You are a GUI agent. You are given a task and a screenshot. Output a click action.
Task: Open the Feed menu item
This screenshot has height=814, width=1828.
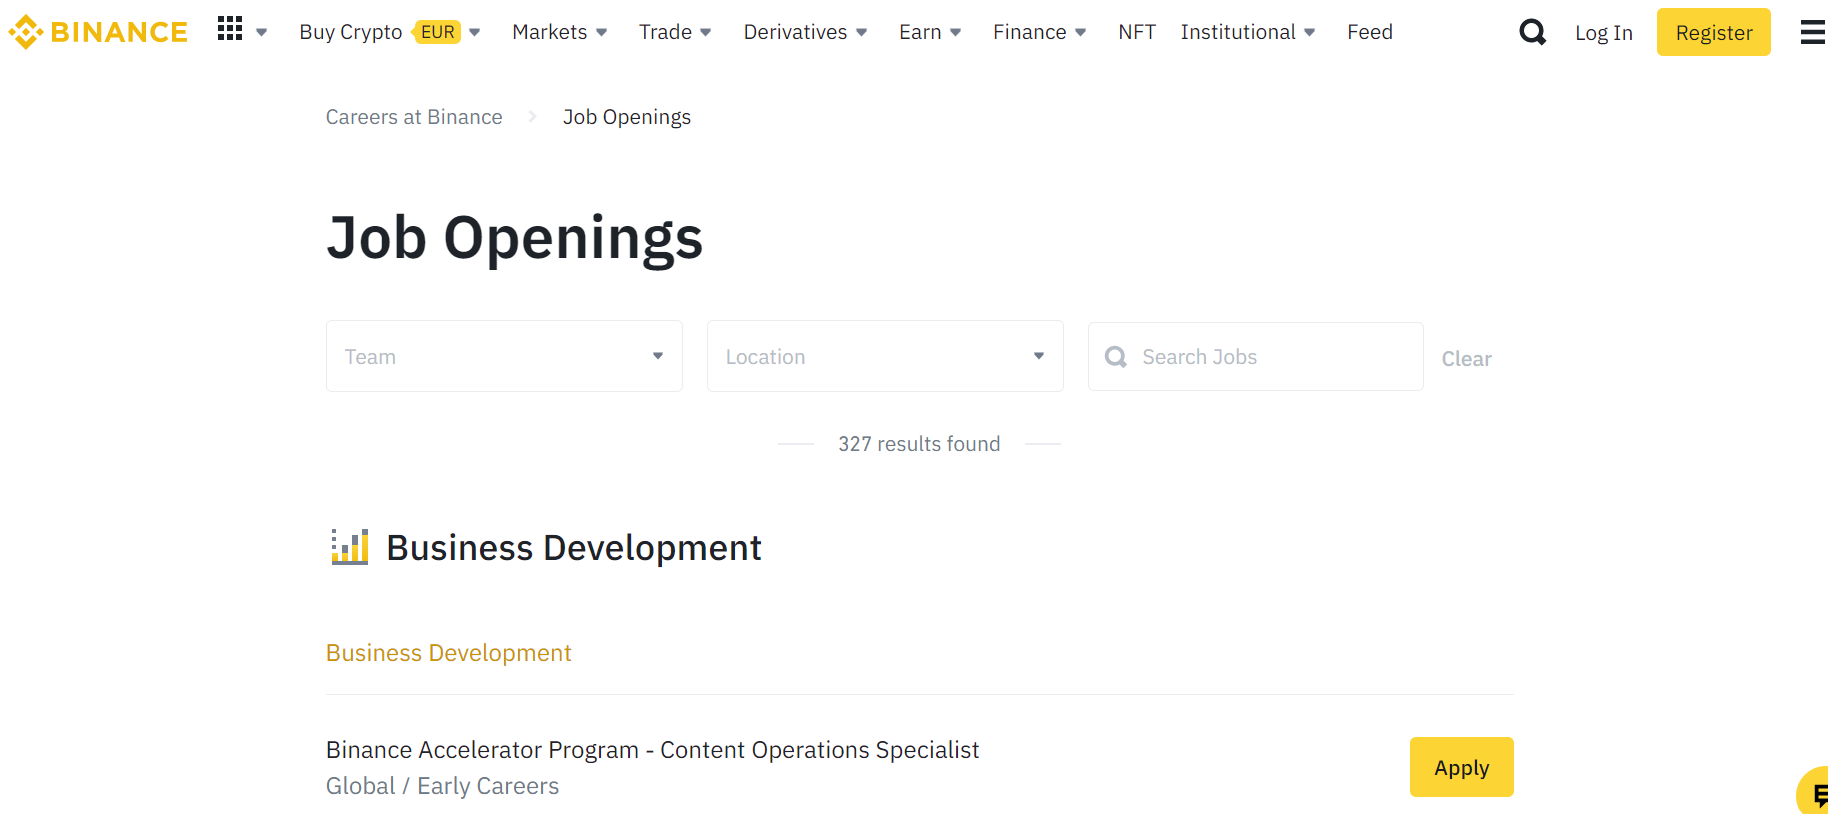click(x=1369, y=32)
